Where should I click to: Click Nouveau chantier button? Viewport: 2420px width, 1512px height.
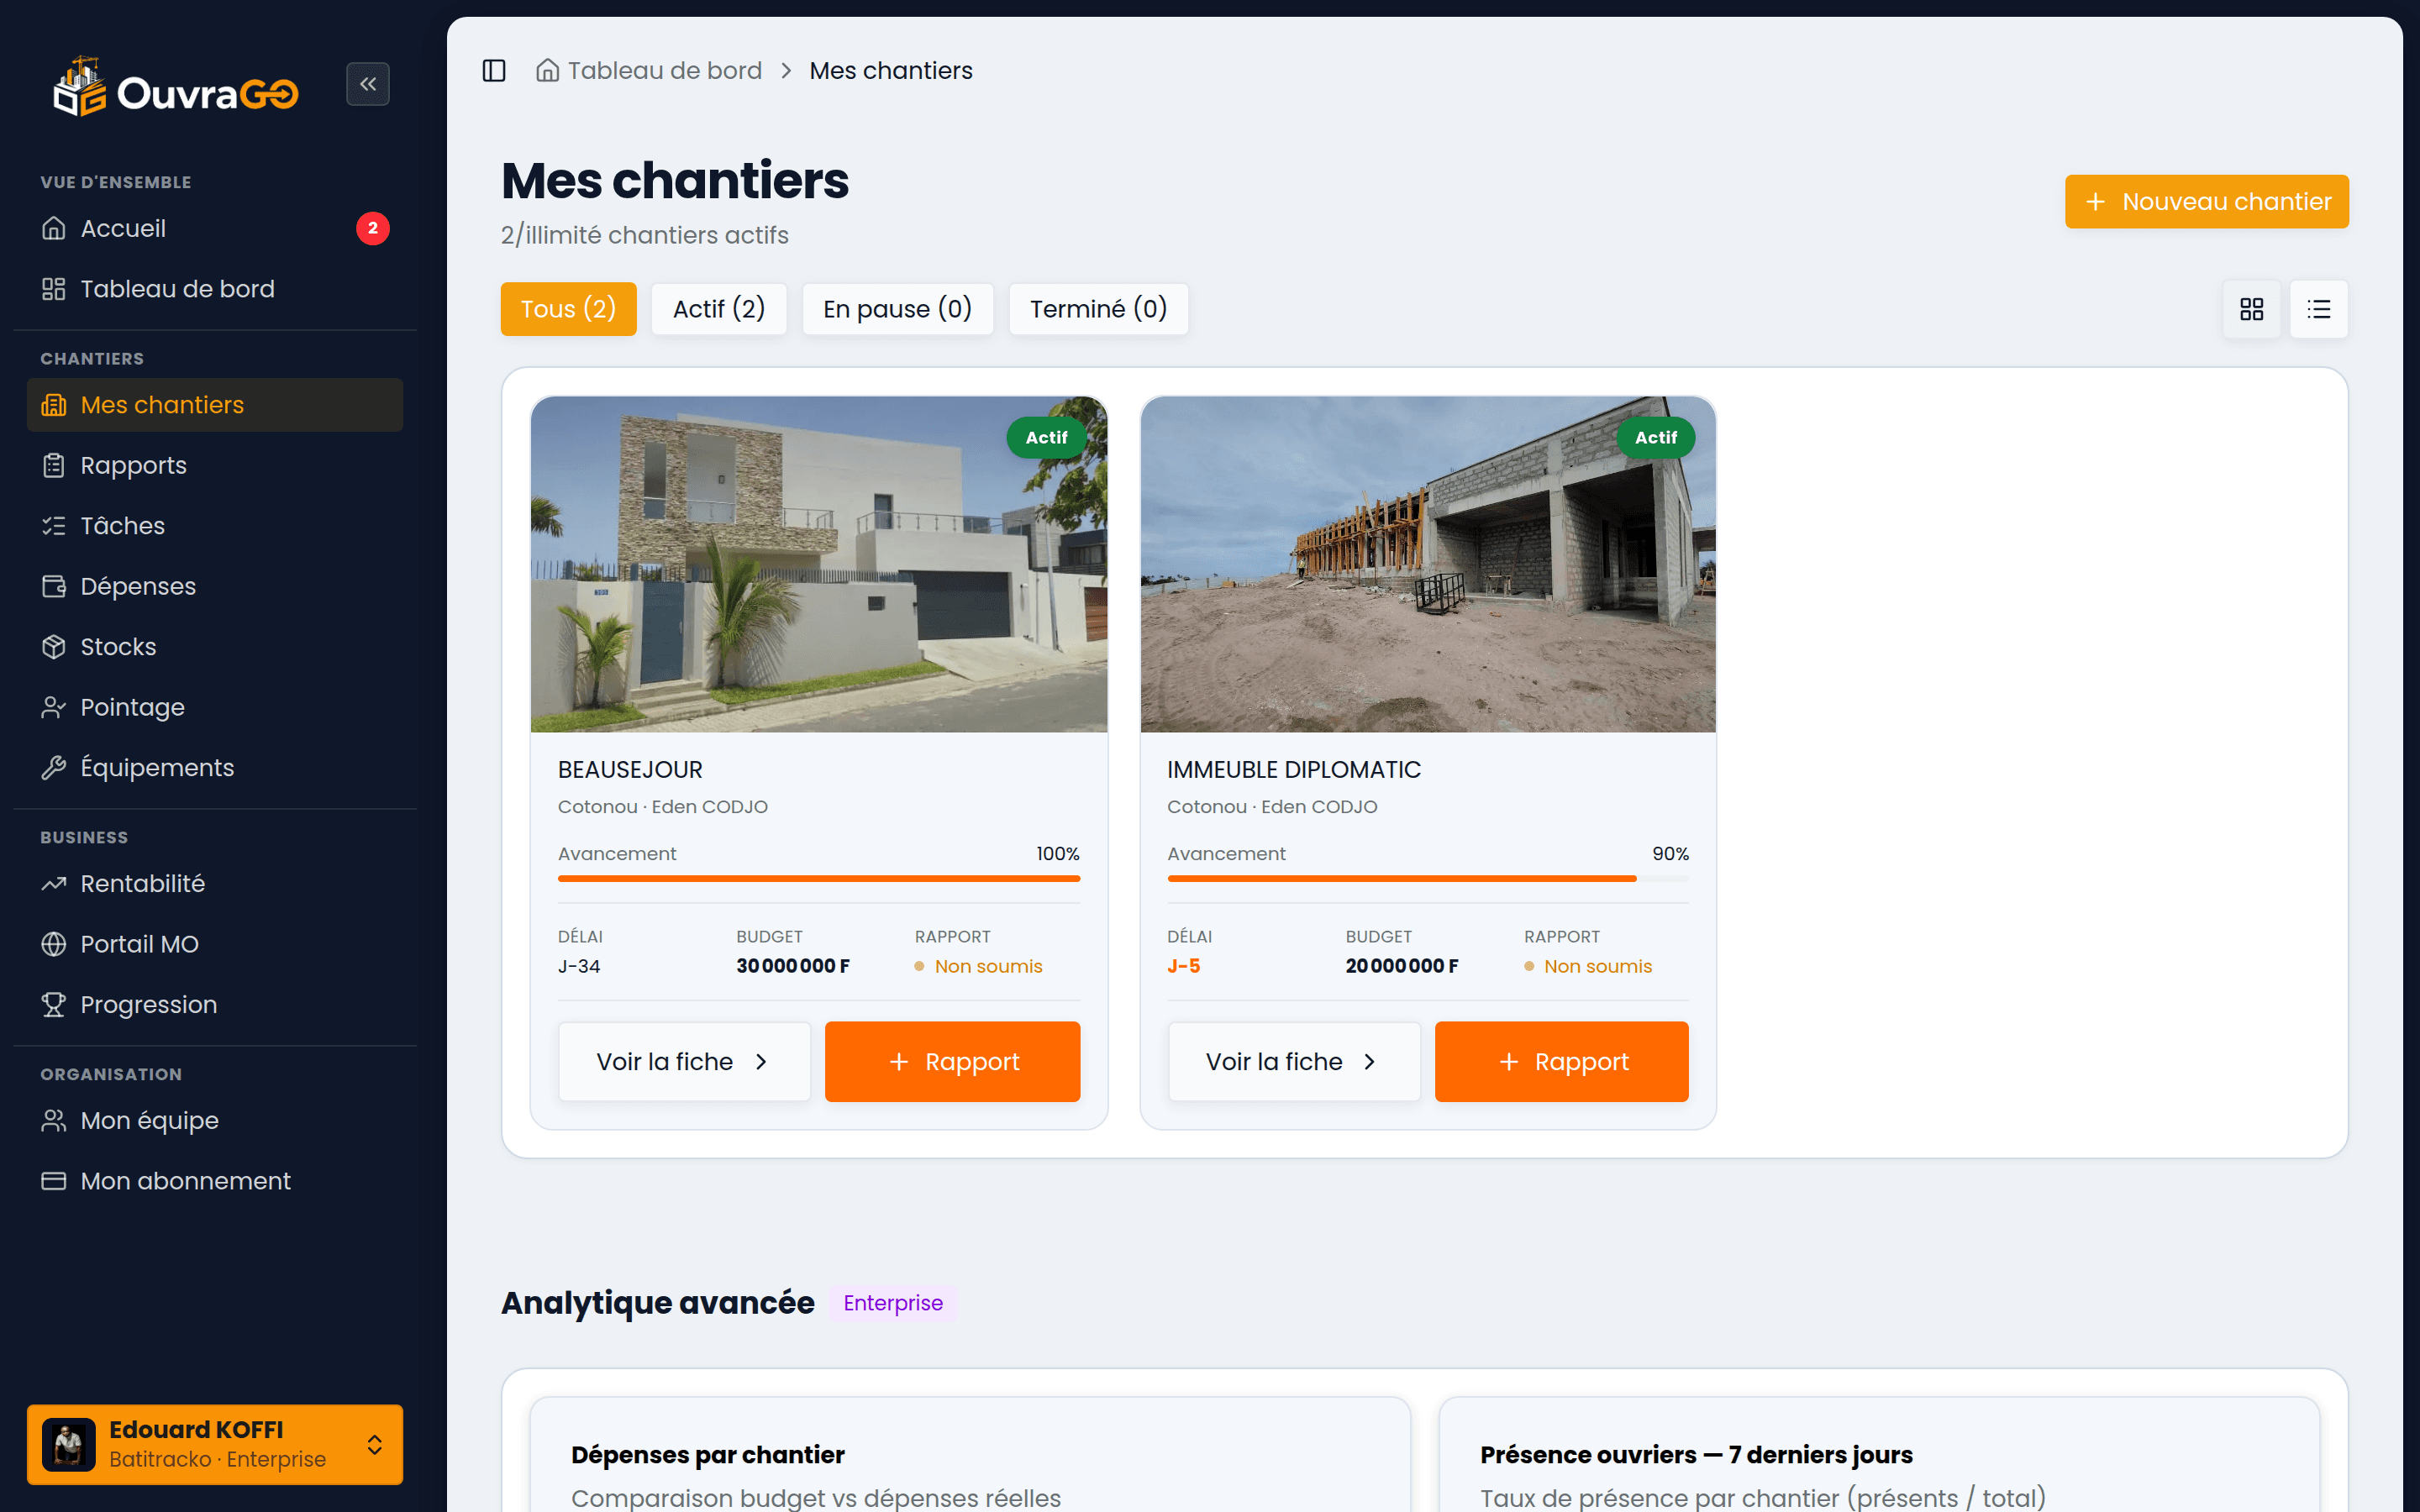tap(2206, 202)
